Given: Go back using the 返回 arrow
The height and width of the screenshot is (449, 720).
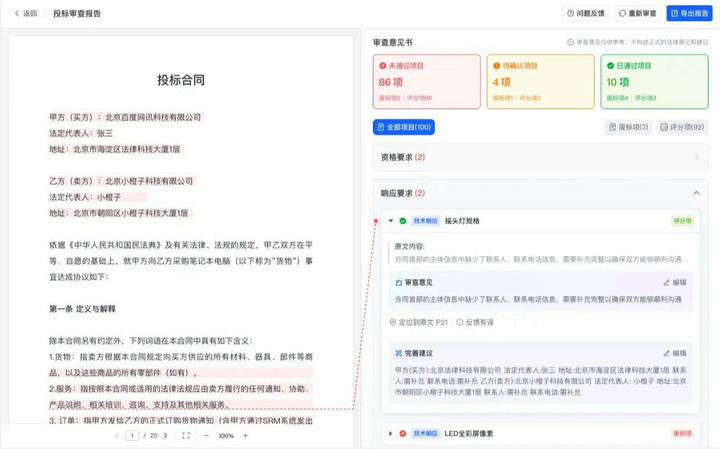Looking at the screenshot, I should [x=25, y=13].
